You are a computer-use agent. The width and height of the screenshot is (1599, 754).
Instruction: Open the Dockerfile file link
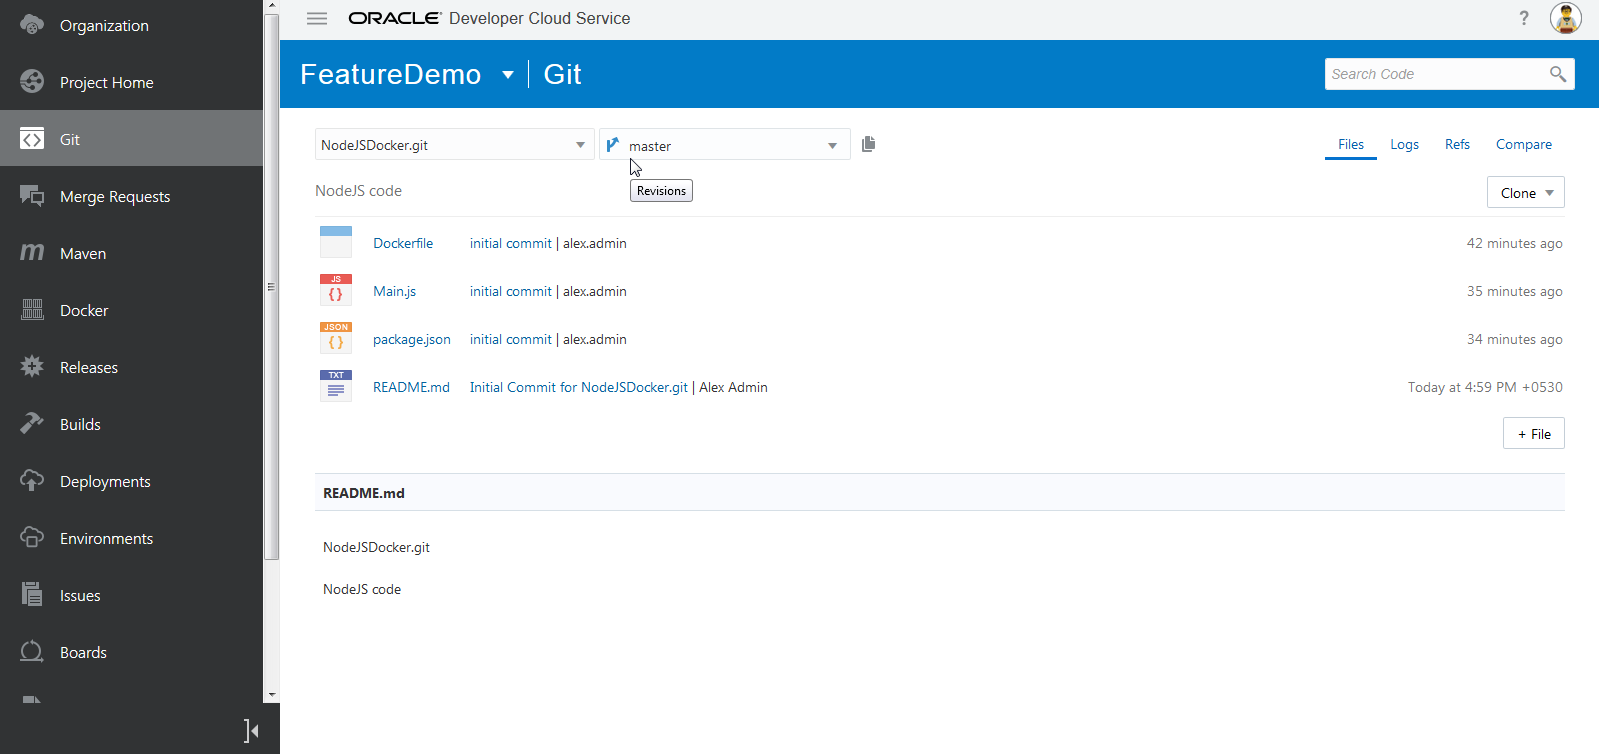point(403,243)
